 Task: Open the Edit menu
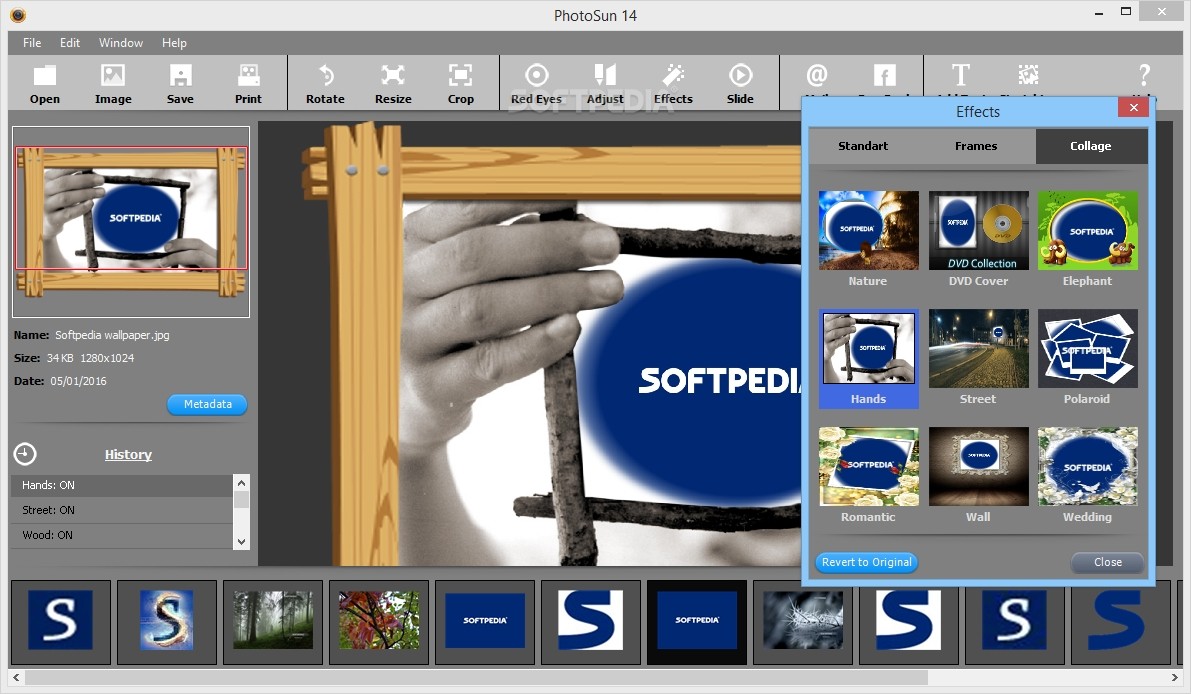pos(70,43)
